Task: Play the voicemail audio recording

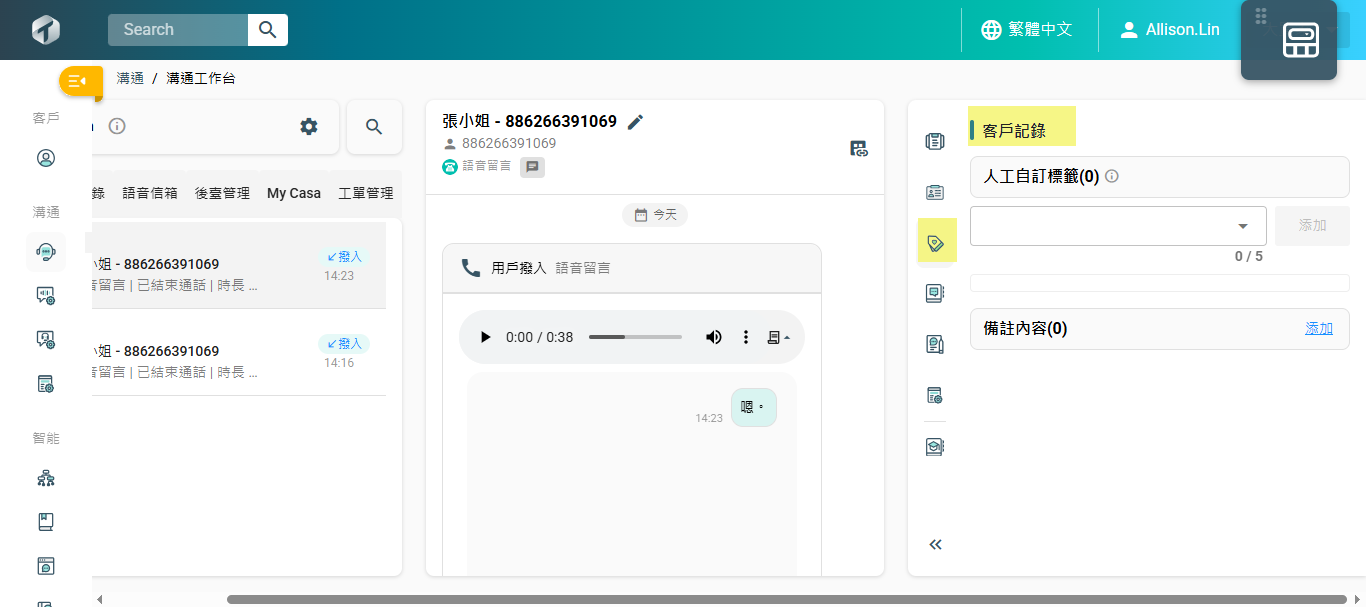Action: pyautogui.click(x=486, y=337)
